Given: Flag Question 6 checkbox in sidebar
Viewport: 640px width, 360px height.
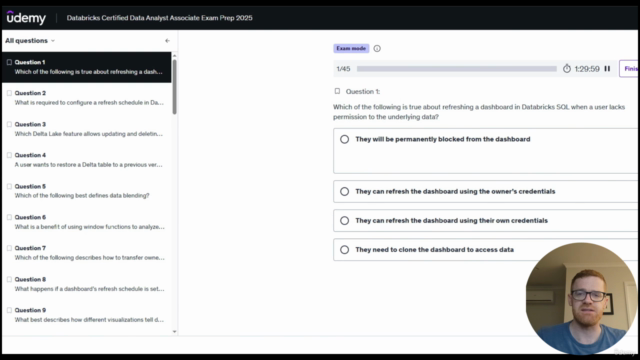Looking at the screenshot, I should pyautogui.click(x=9, y=217).
